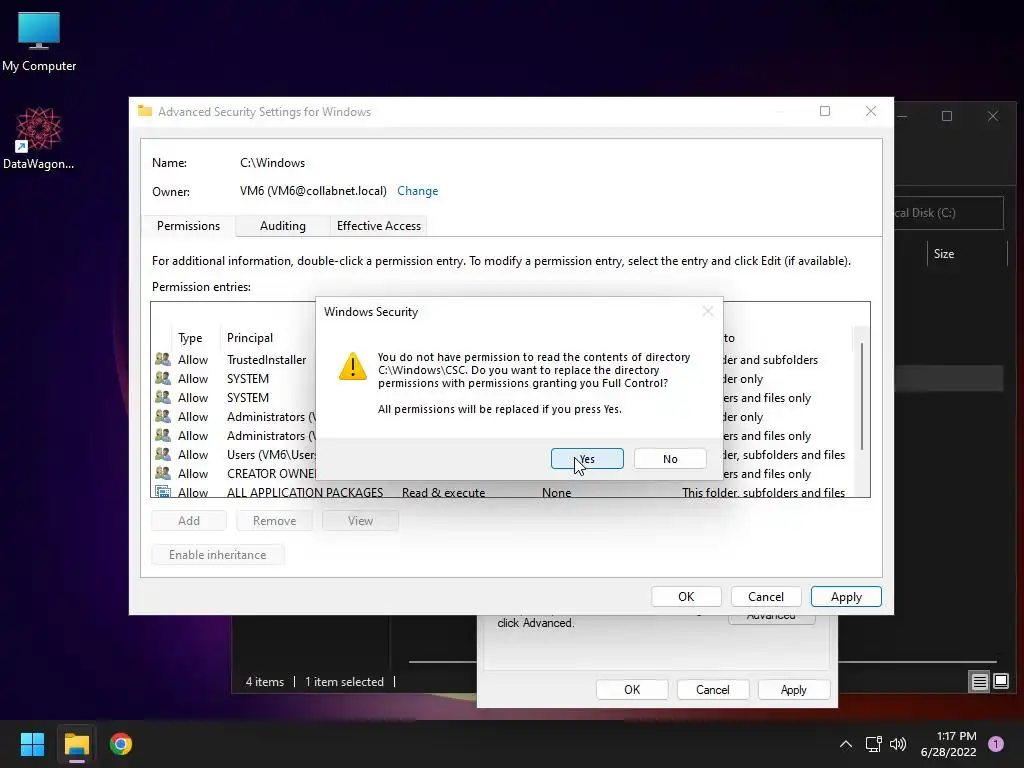Click OK in Advanced Security Settings
The height and width of the screenshot is (768, 1024).
click(686, 596)
